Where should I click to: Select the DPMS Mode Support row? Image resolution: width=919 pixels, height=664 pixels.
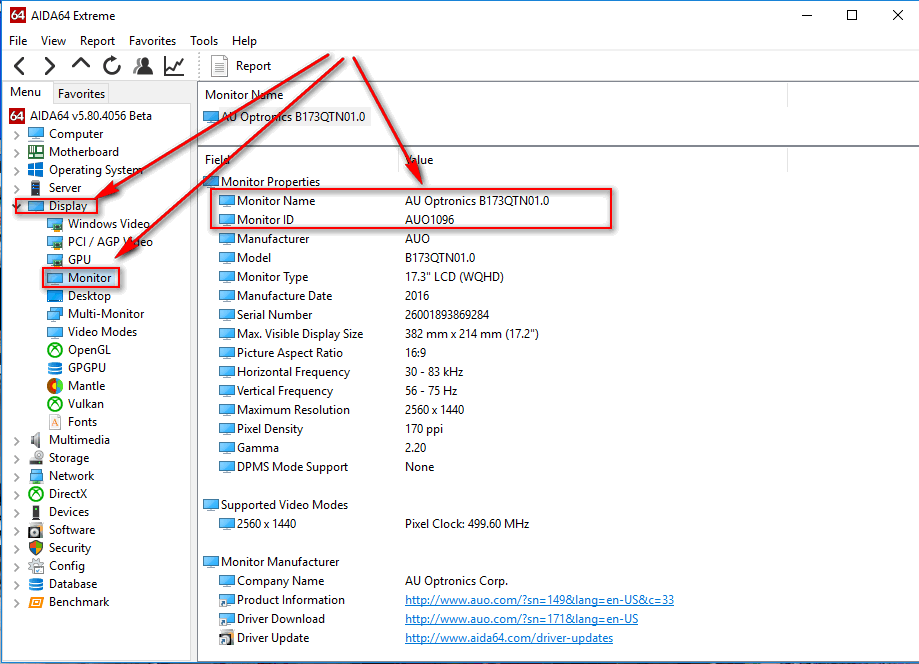[x=326, y=466]
